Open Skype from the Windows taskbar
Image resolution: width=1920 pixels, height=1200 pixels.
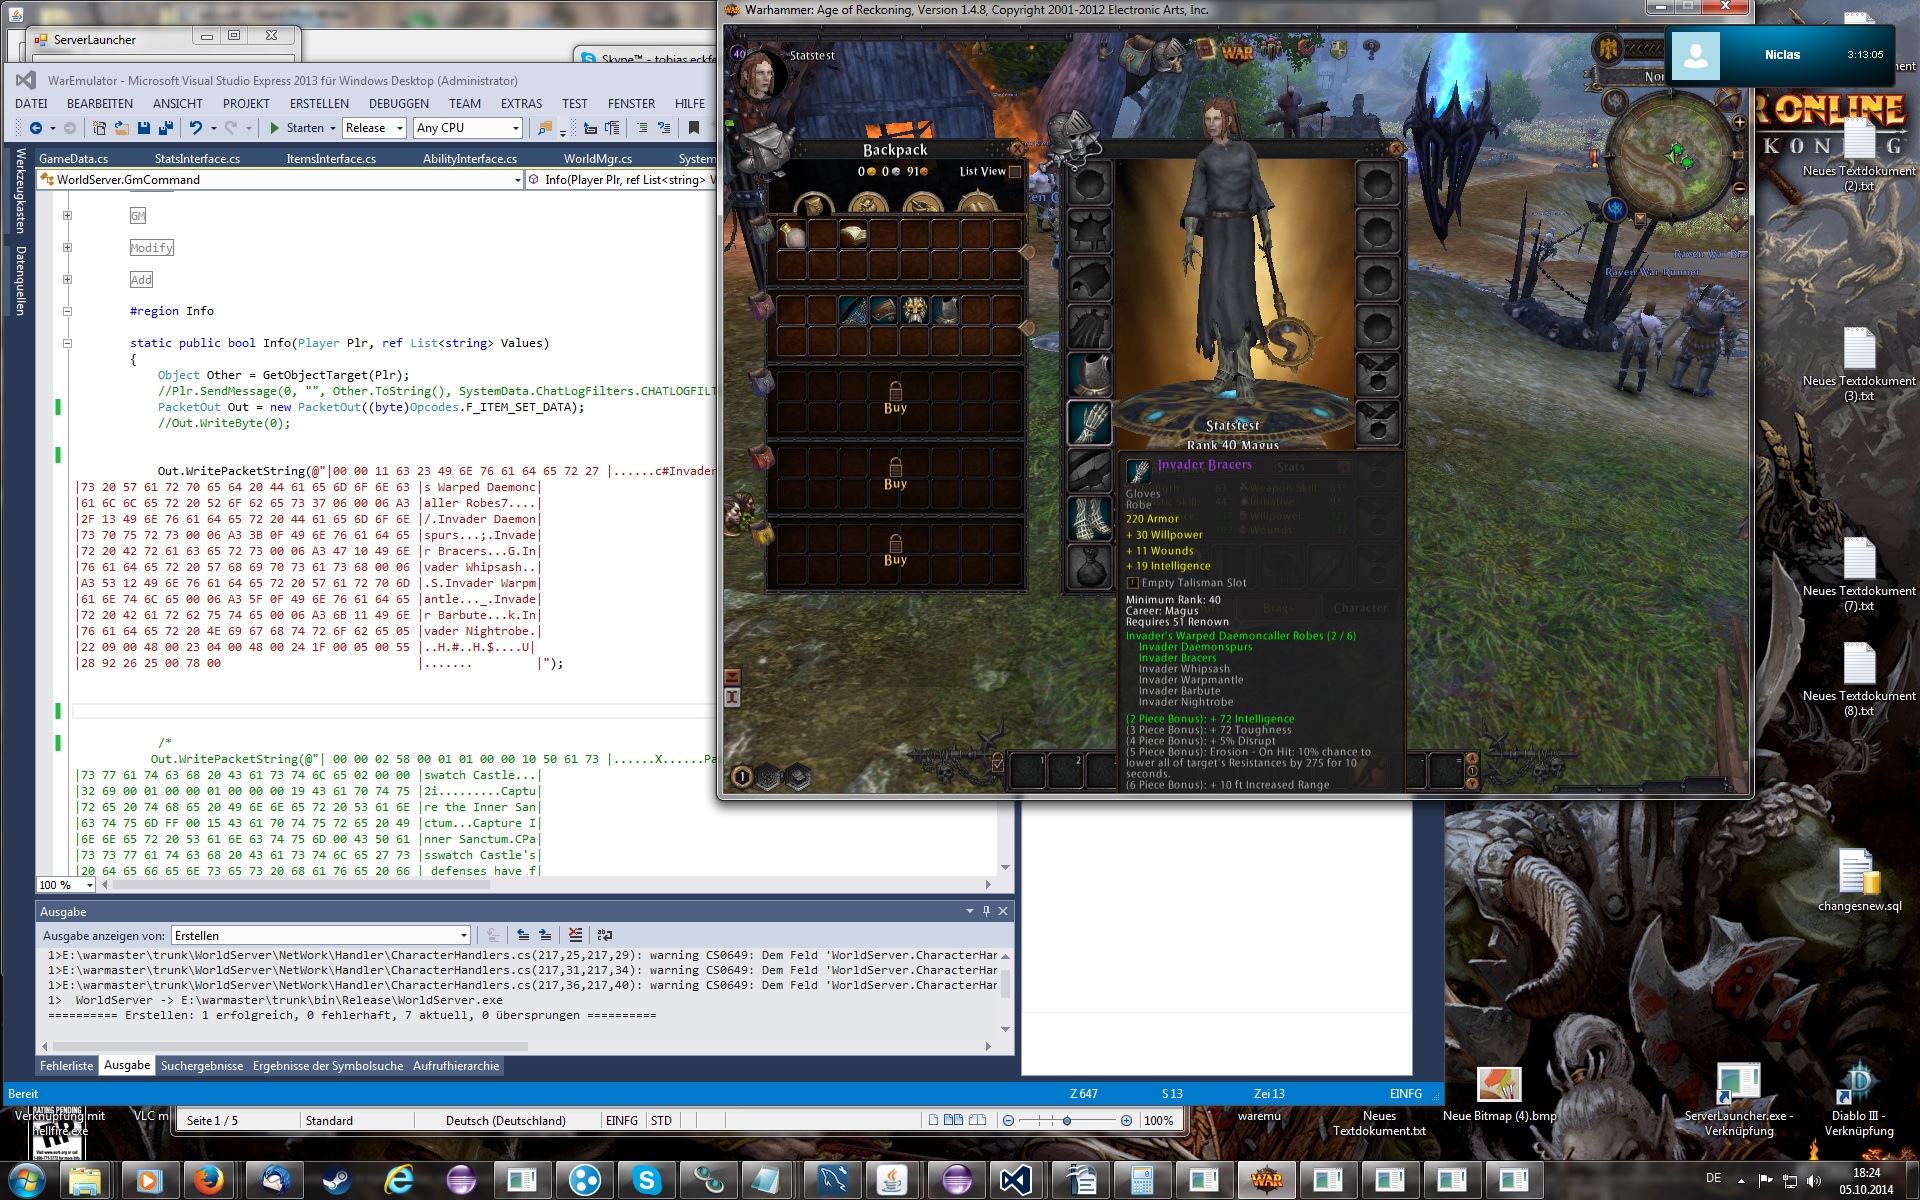pyautogui.click(x=647, y=1180)
